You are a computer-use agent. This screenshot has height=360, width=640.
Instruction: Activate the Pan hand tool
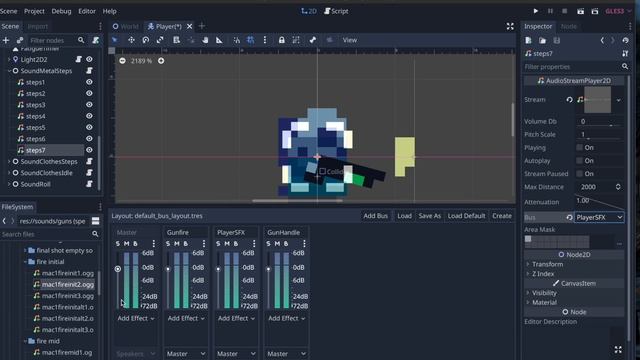[205, 40]
